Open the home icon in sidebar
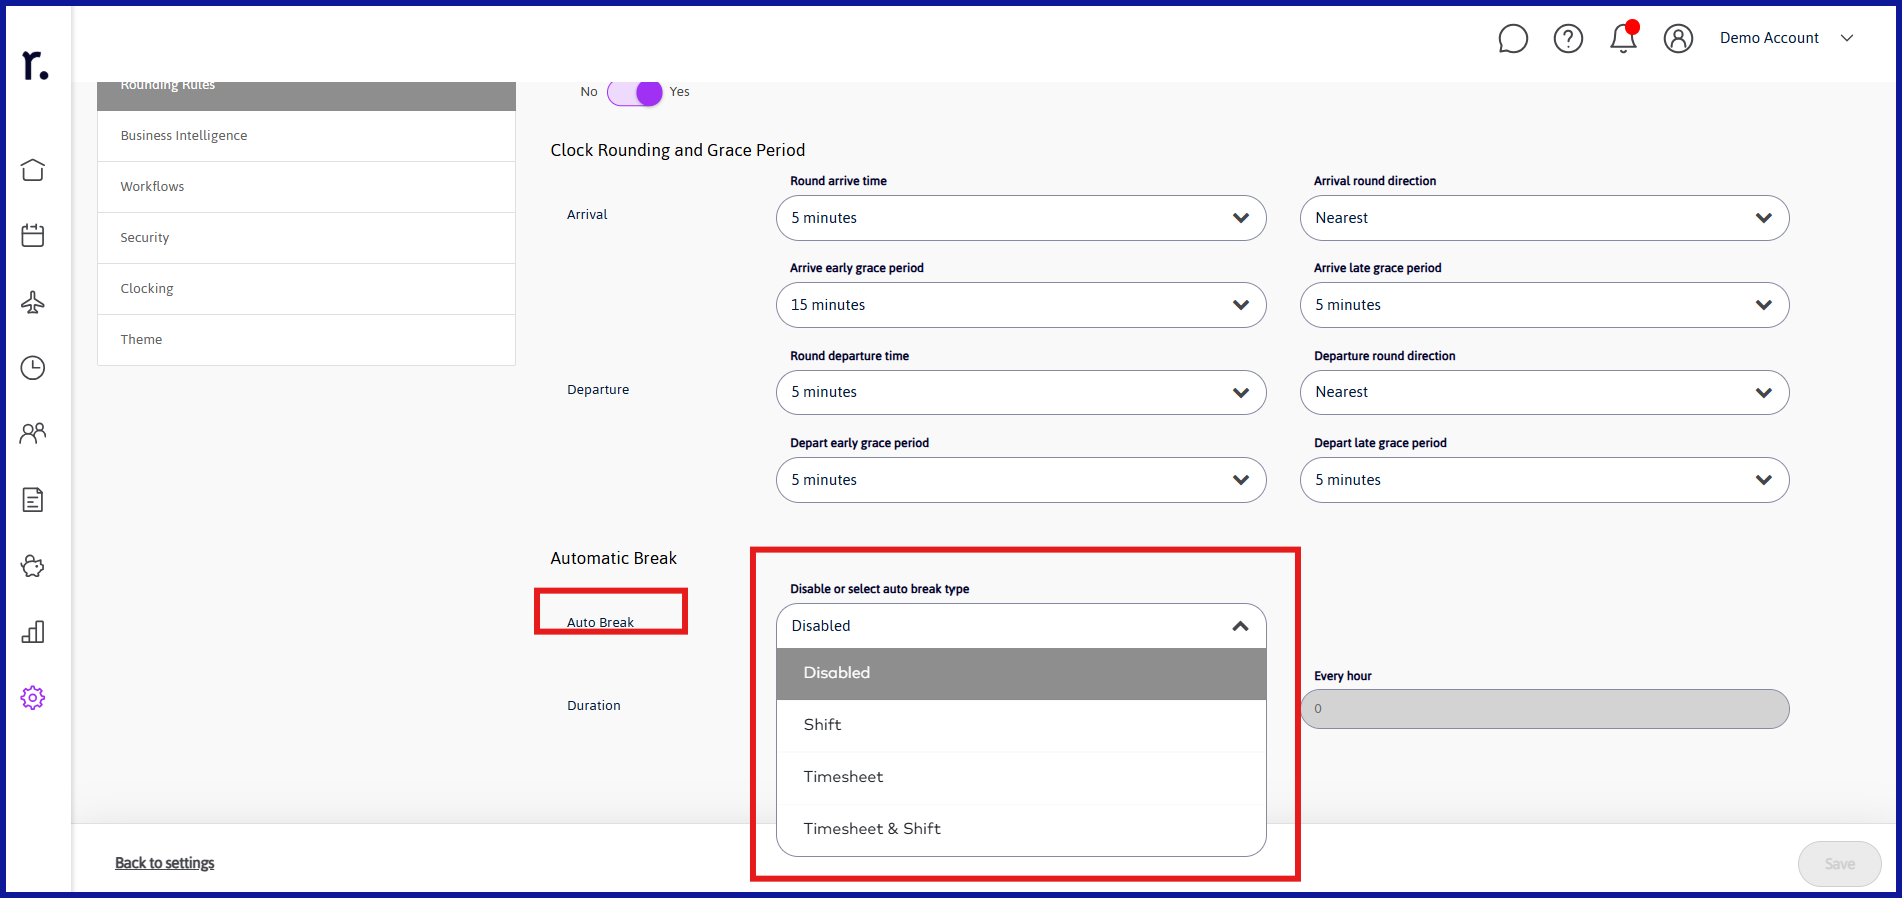This screenshot has width=1902, height=898. tap(33, 170)
